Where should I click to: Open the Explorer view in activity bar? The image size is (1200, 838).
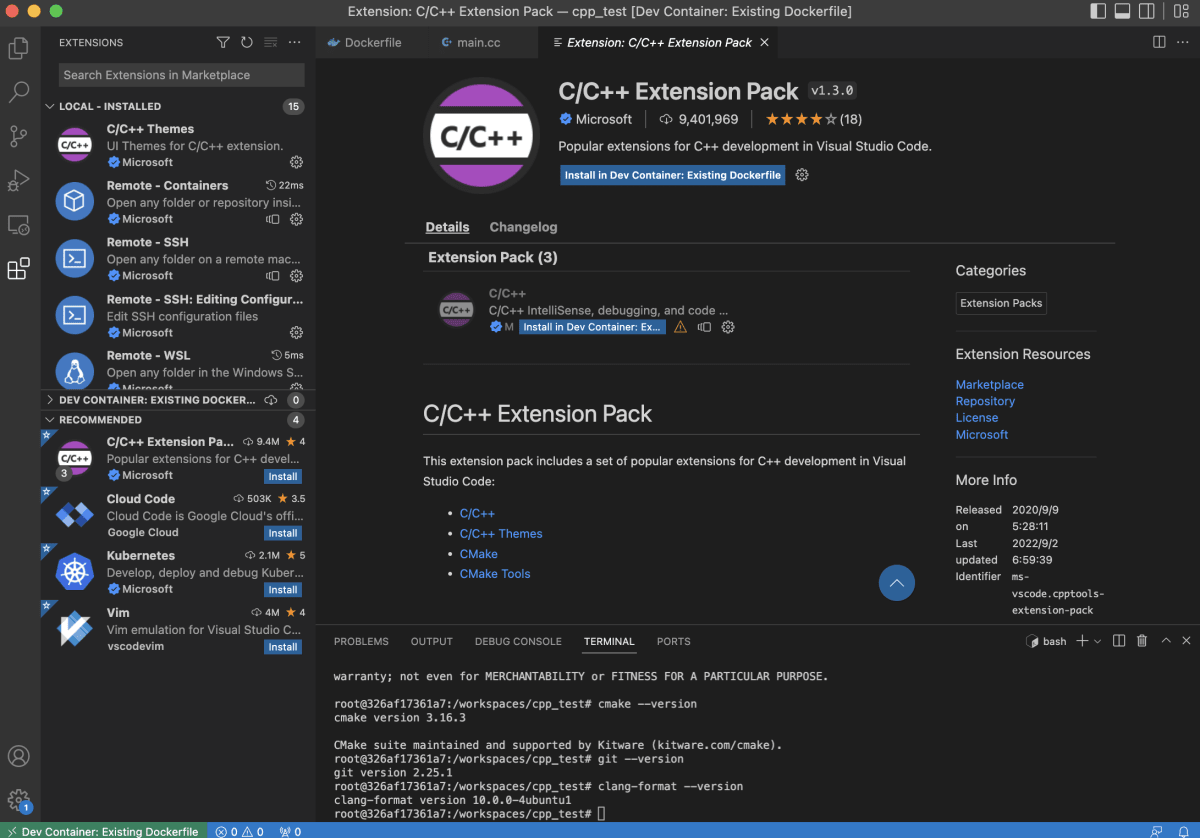[x=19, y=47]
